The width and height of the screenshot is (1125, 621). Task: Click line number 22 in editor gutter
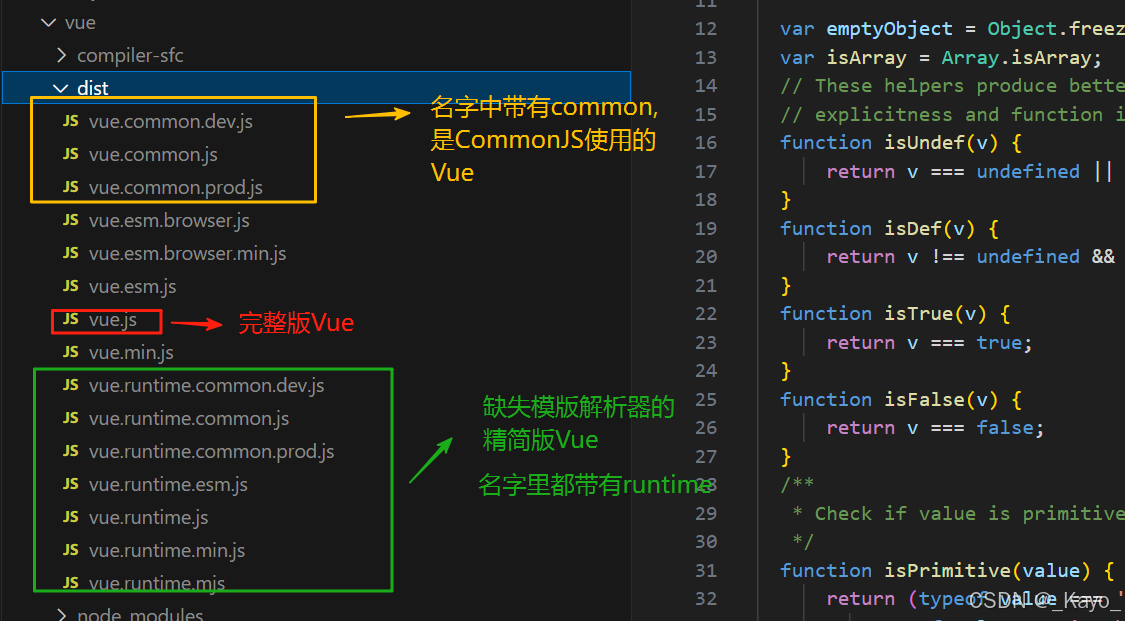click(x=706, y=314)
